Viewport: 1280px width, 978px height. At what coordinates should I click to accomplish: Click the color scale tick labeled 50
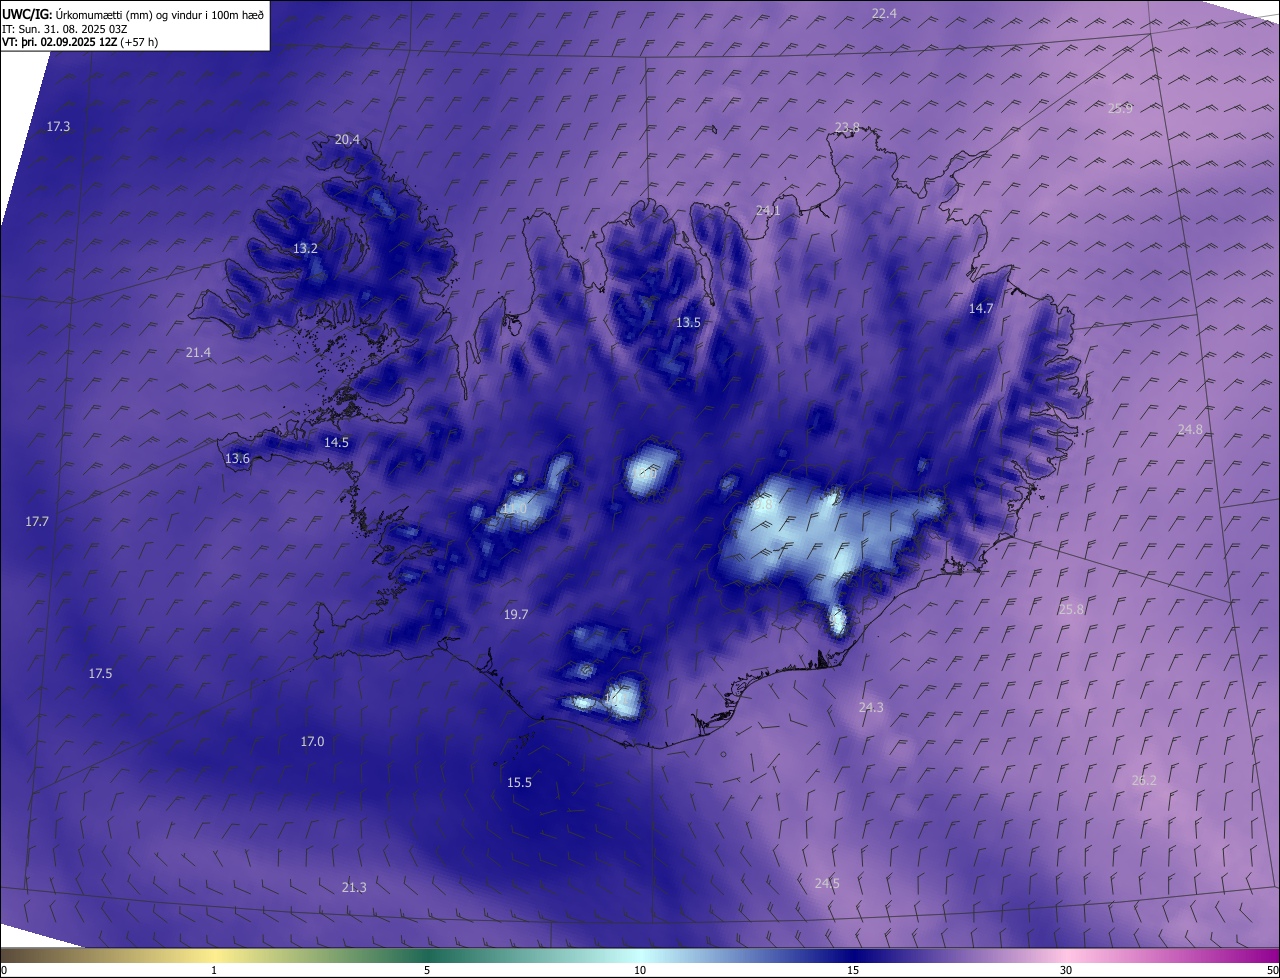(x=1272, y=970)
